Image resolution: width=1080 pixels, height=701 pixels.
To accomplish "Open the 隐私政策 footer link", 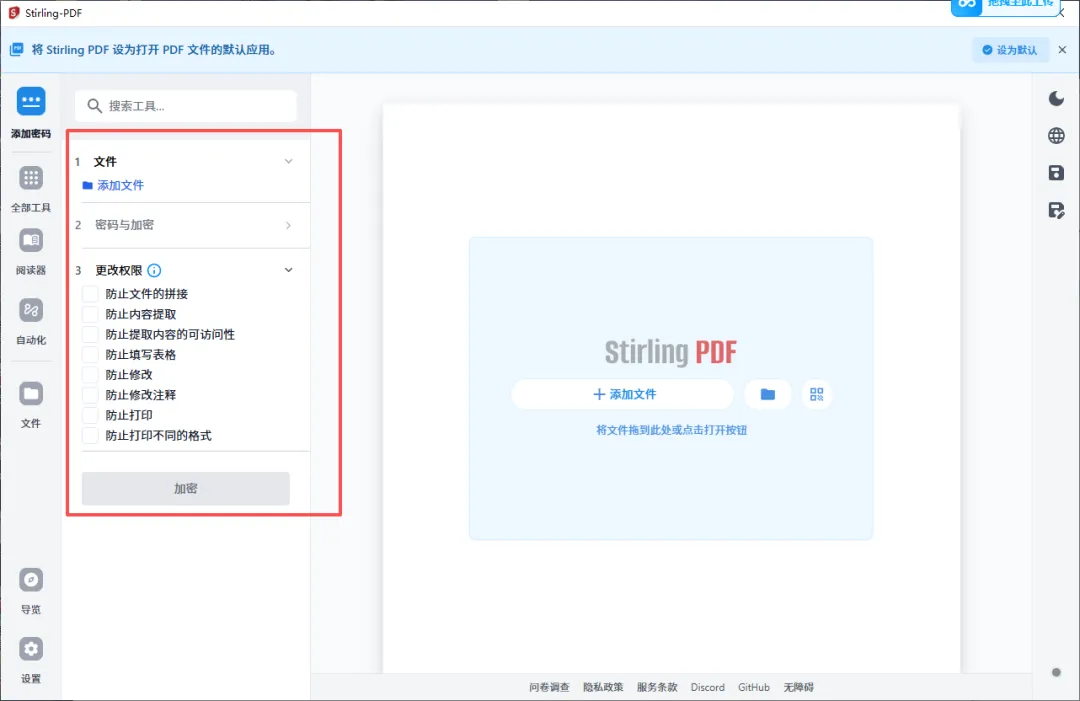I will coord(603,687).
